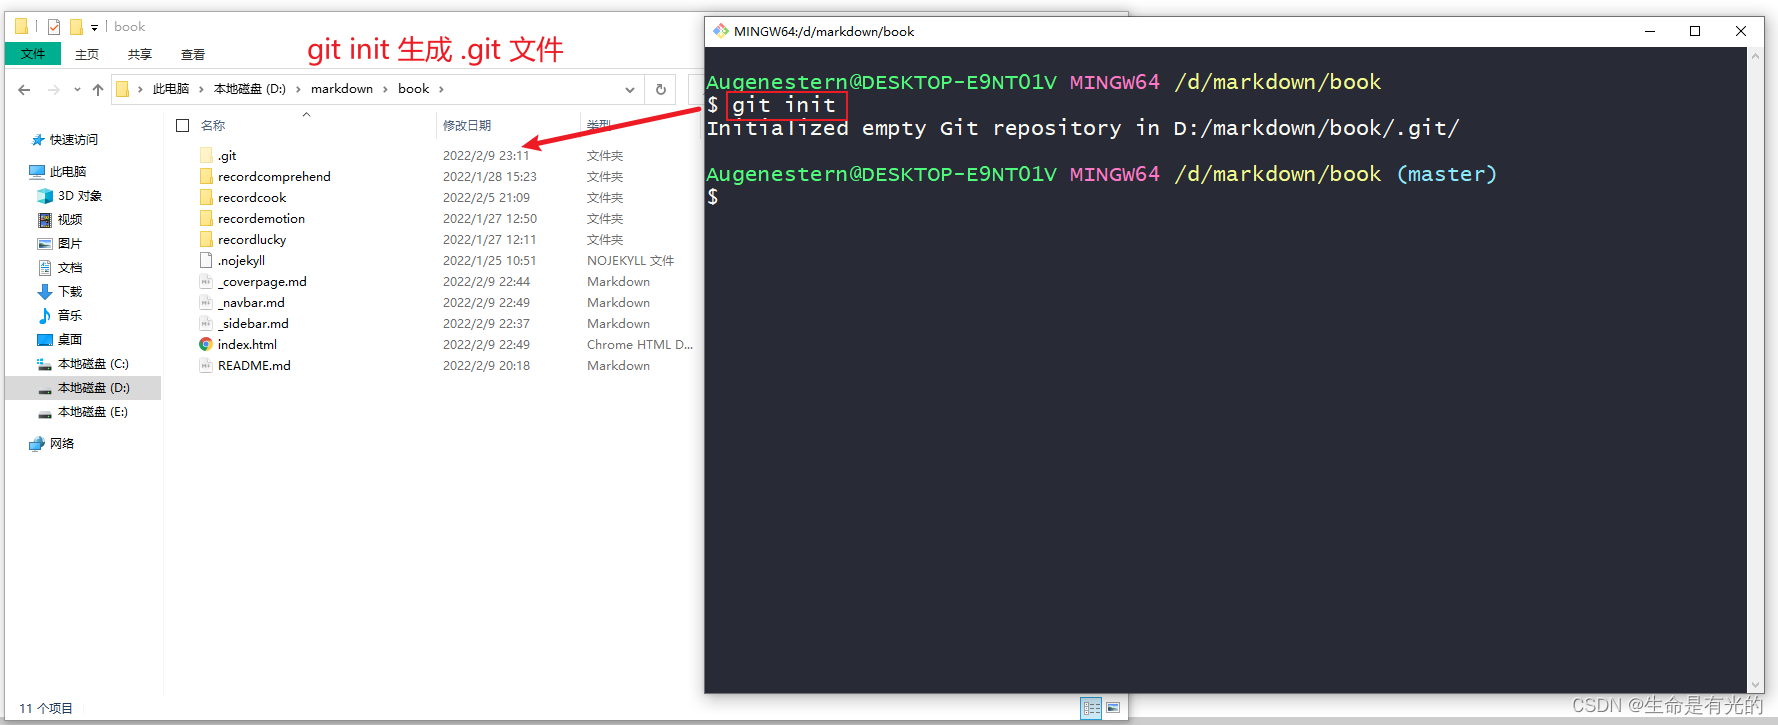The image size is (1778, 725).
Task: Expand the address bar history dropdown
Action: [630, 90]
